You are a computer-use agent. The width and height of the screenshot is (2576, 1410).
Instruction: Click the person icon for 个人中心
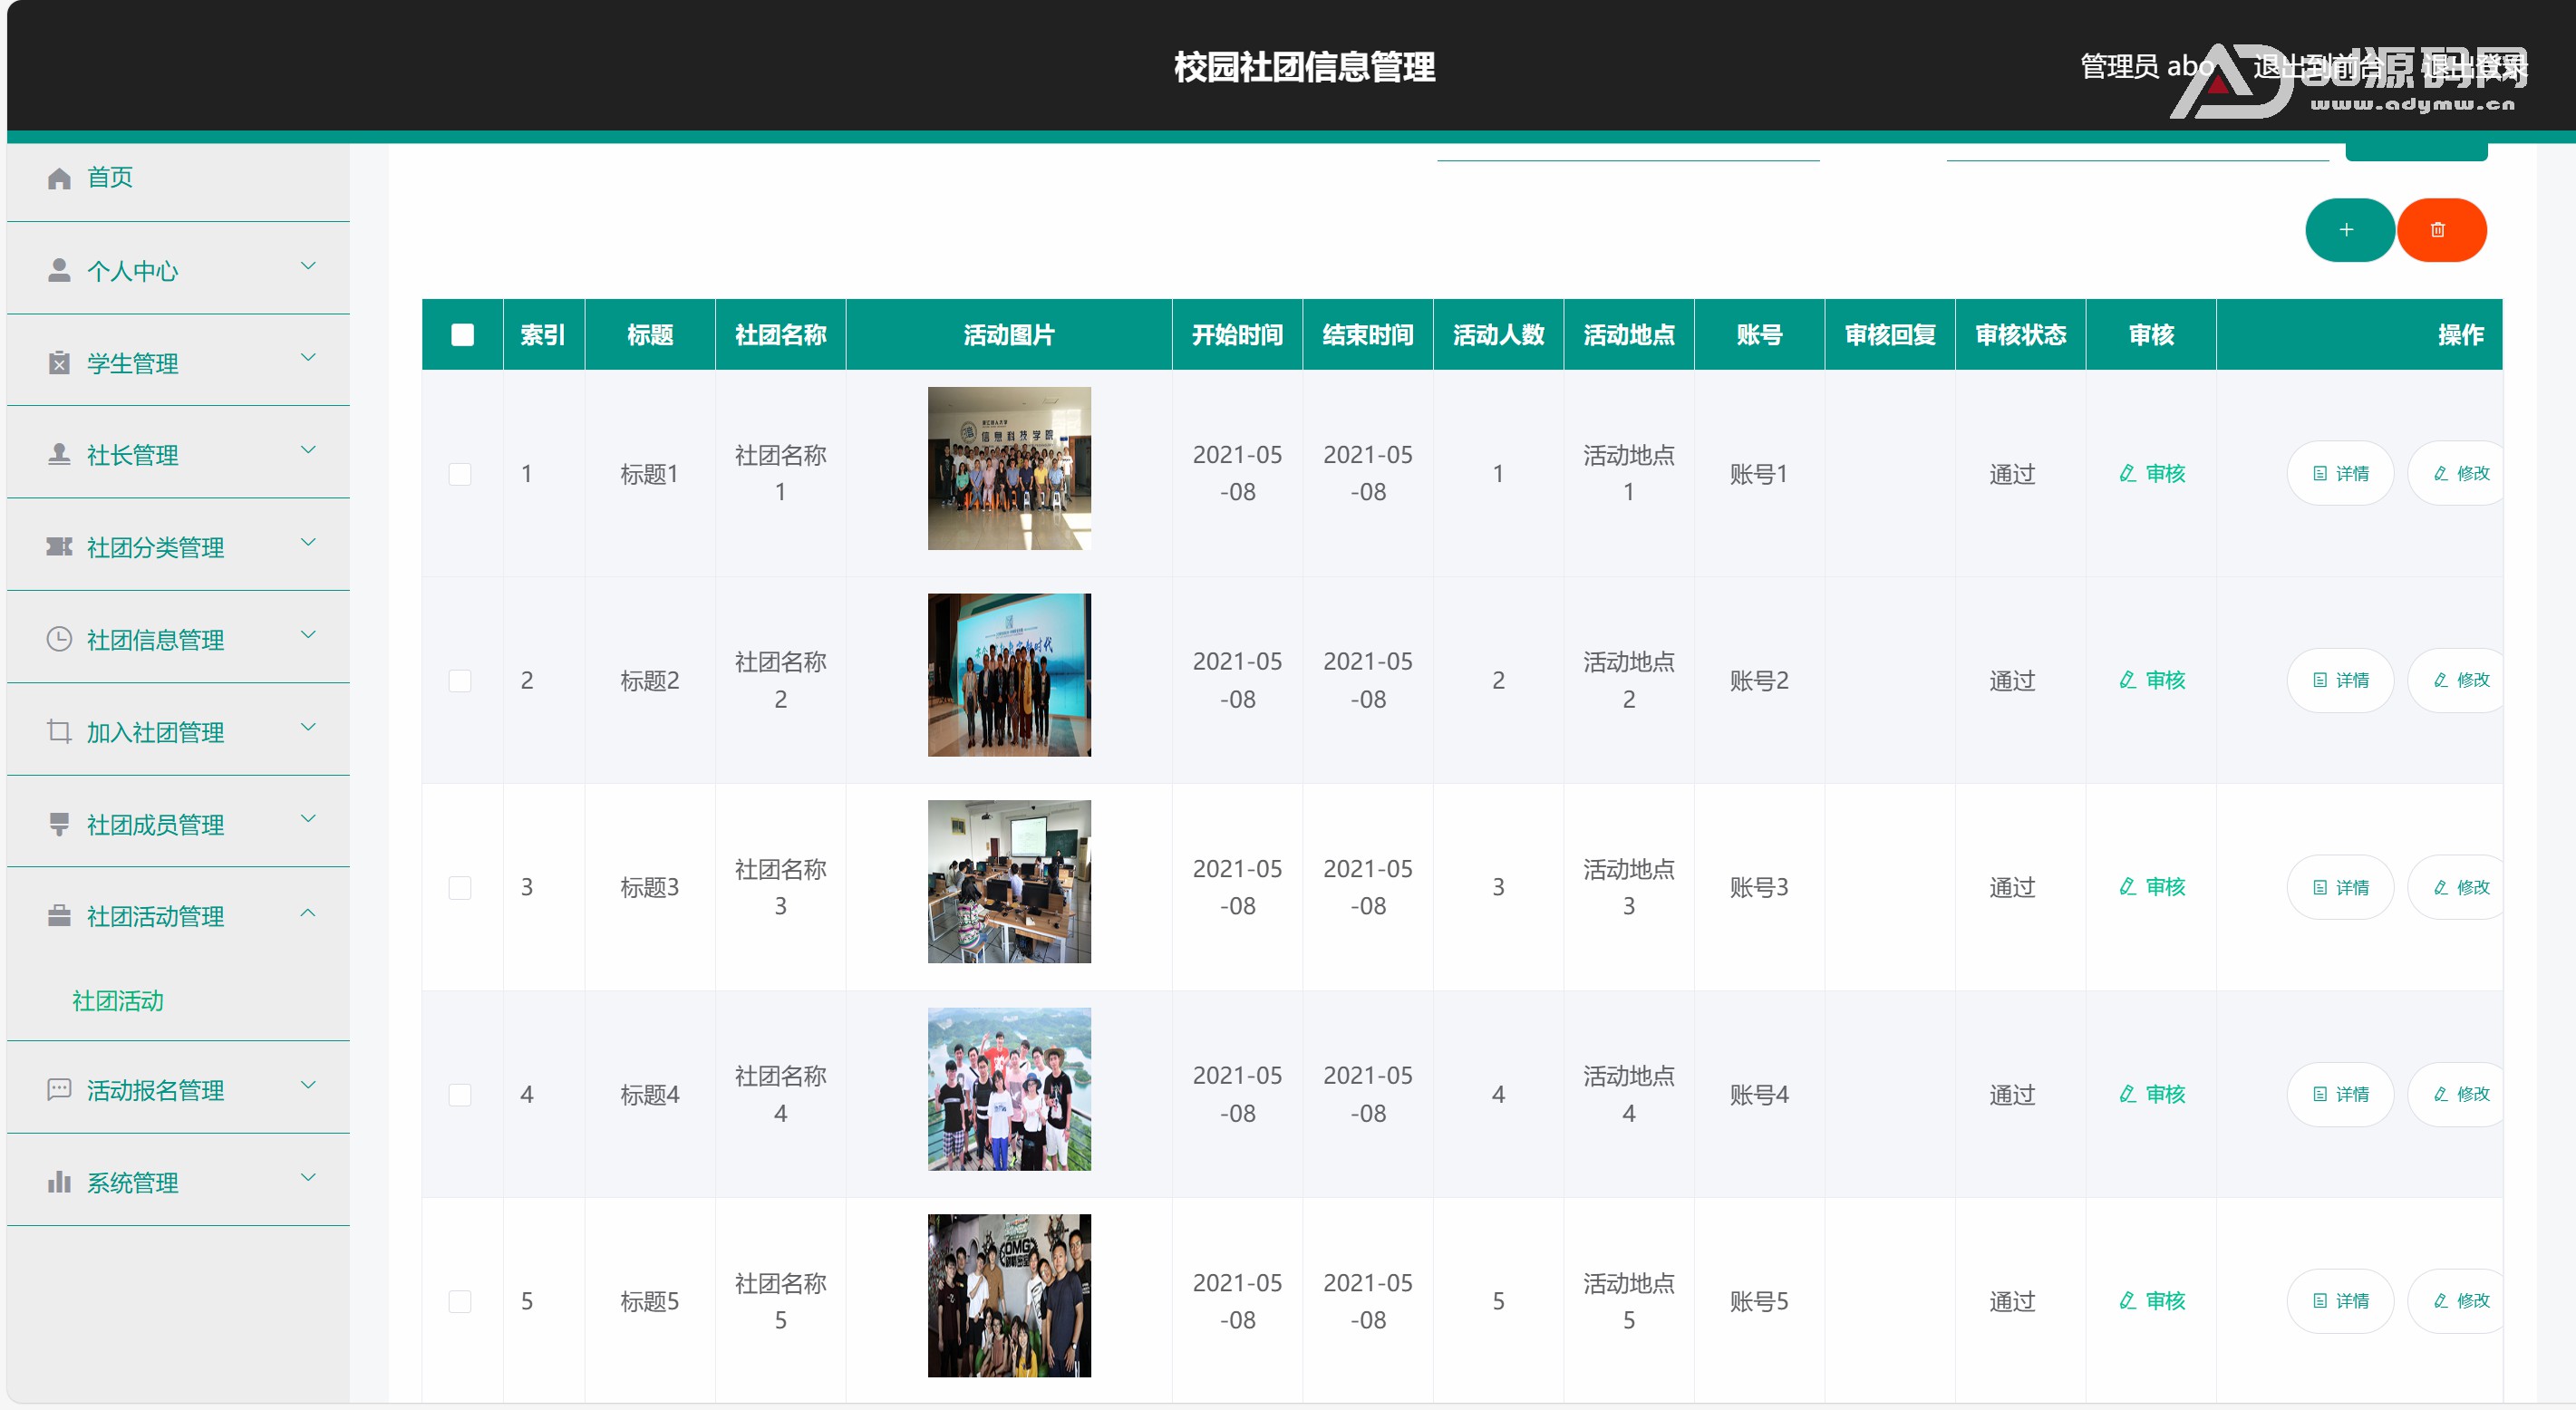click(59, 270)
